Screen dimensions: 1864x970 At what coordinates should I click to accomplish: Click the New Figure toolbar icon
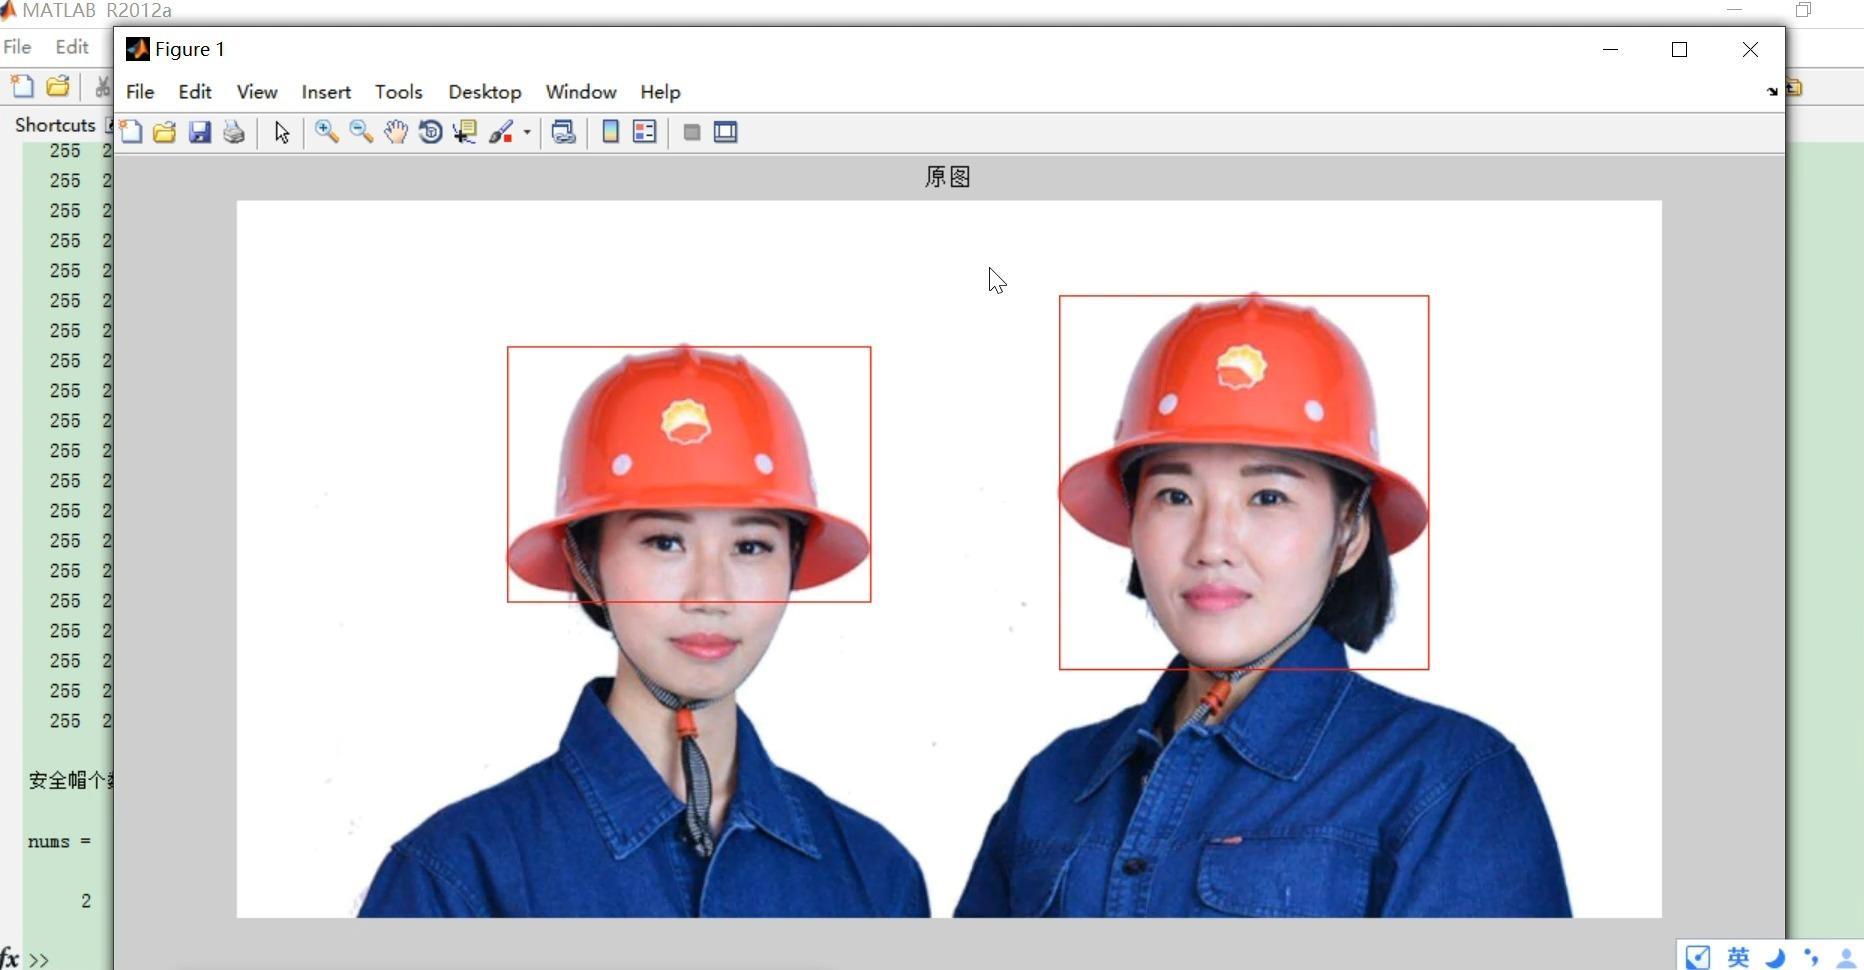pyautogui.click(x=131, y=132)
